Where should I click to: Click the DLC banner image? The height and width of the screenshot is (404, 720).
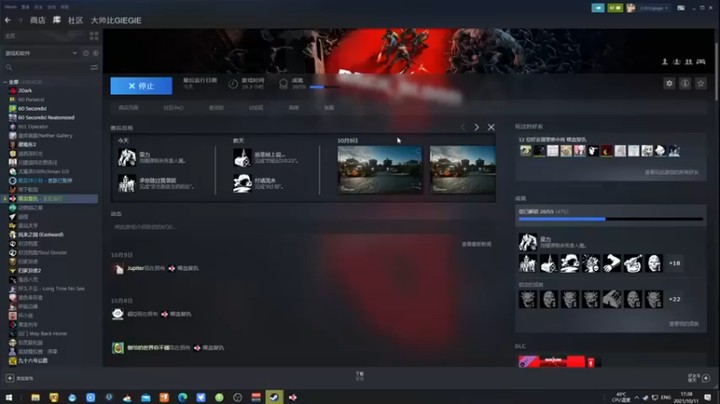[557, 362]
